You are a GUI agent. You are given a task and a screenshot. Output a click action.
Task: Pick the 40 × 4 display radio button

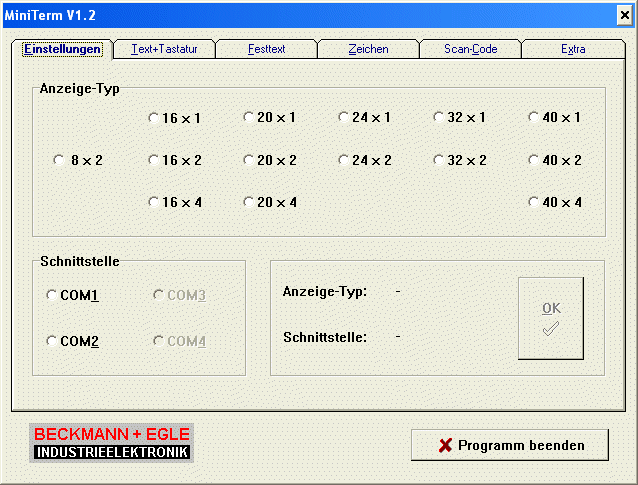coord(534,202)
